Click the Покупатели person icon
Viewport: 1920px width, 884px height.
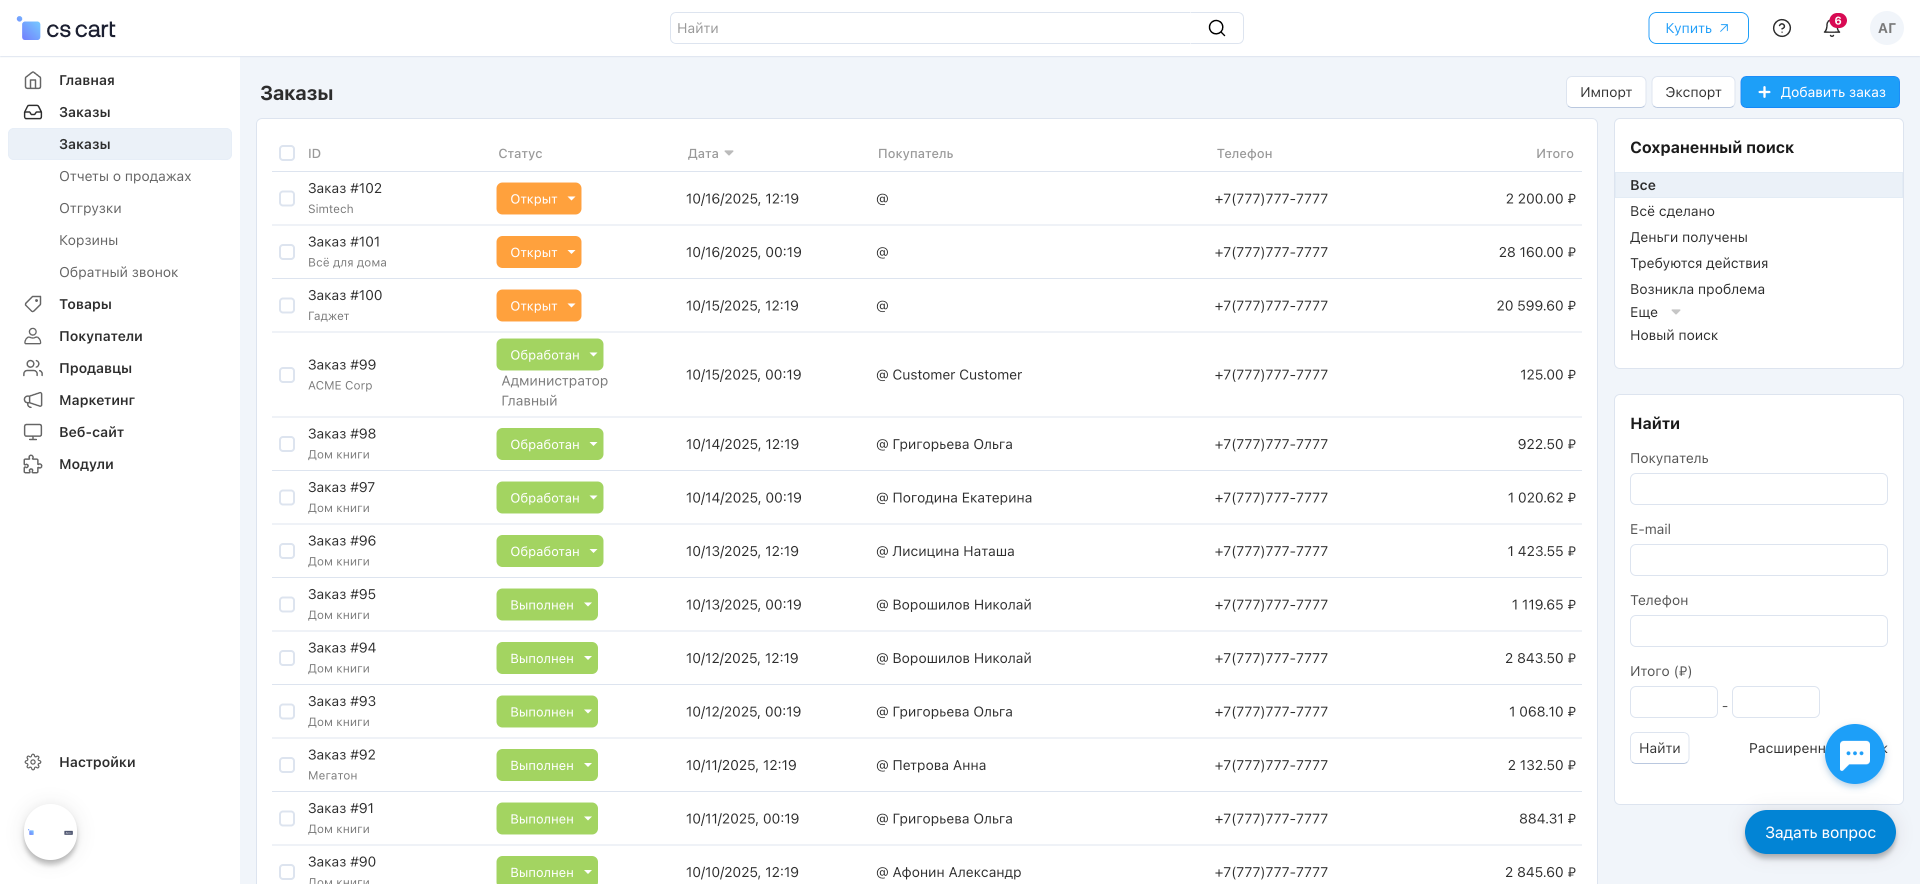33,336
